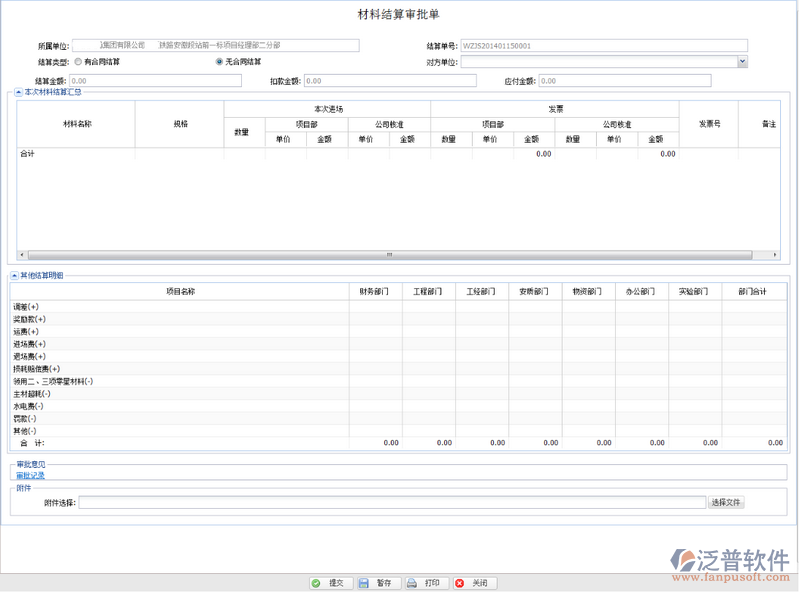800x593 pixels.
Task: Click the 泛普软件 logo watermark
Action: point(731,564)
